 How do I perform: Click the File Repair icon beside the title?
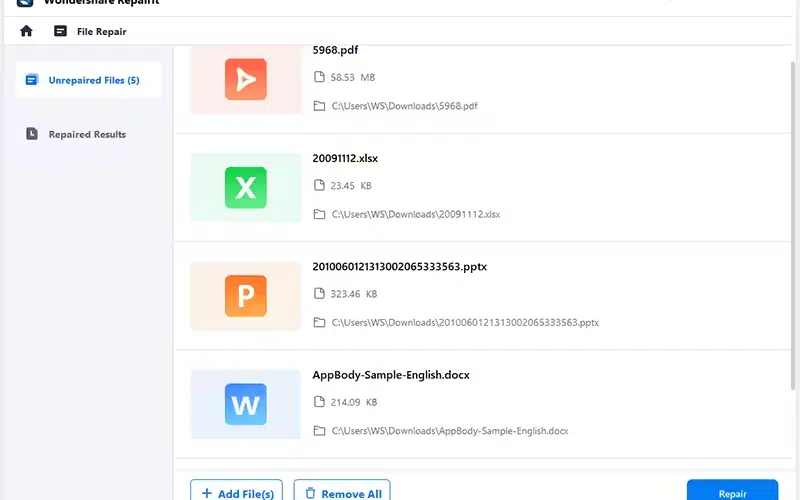pyautogui.click(x=60, y=31)
